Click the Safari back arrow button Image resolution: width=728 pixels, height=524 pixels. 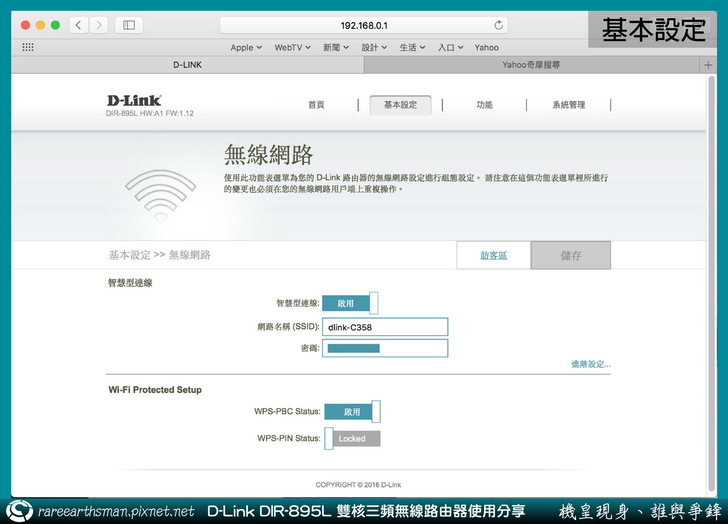(79, 25)
